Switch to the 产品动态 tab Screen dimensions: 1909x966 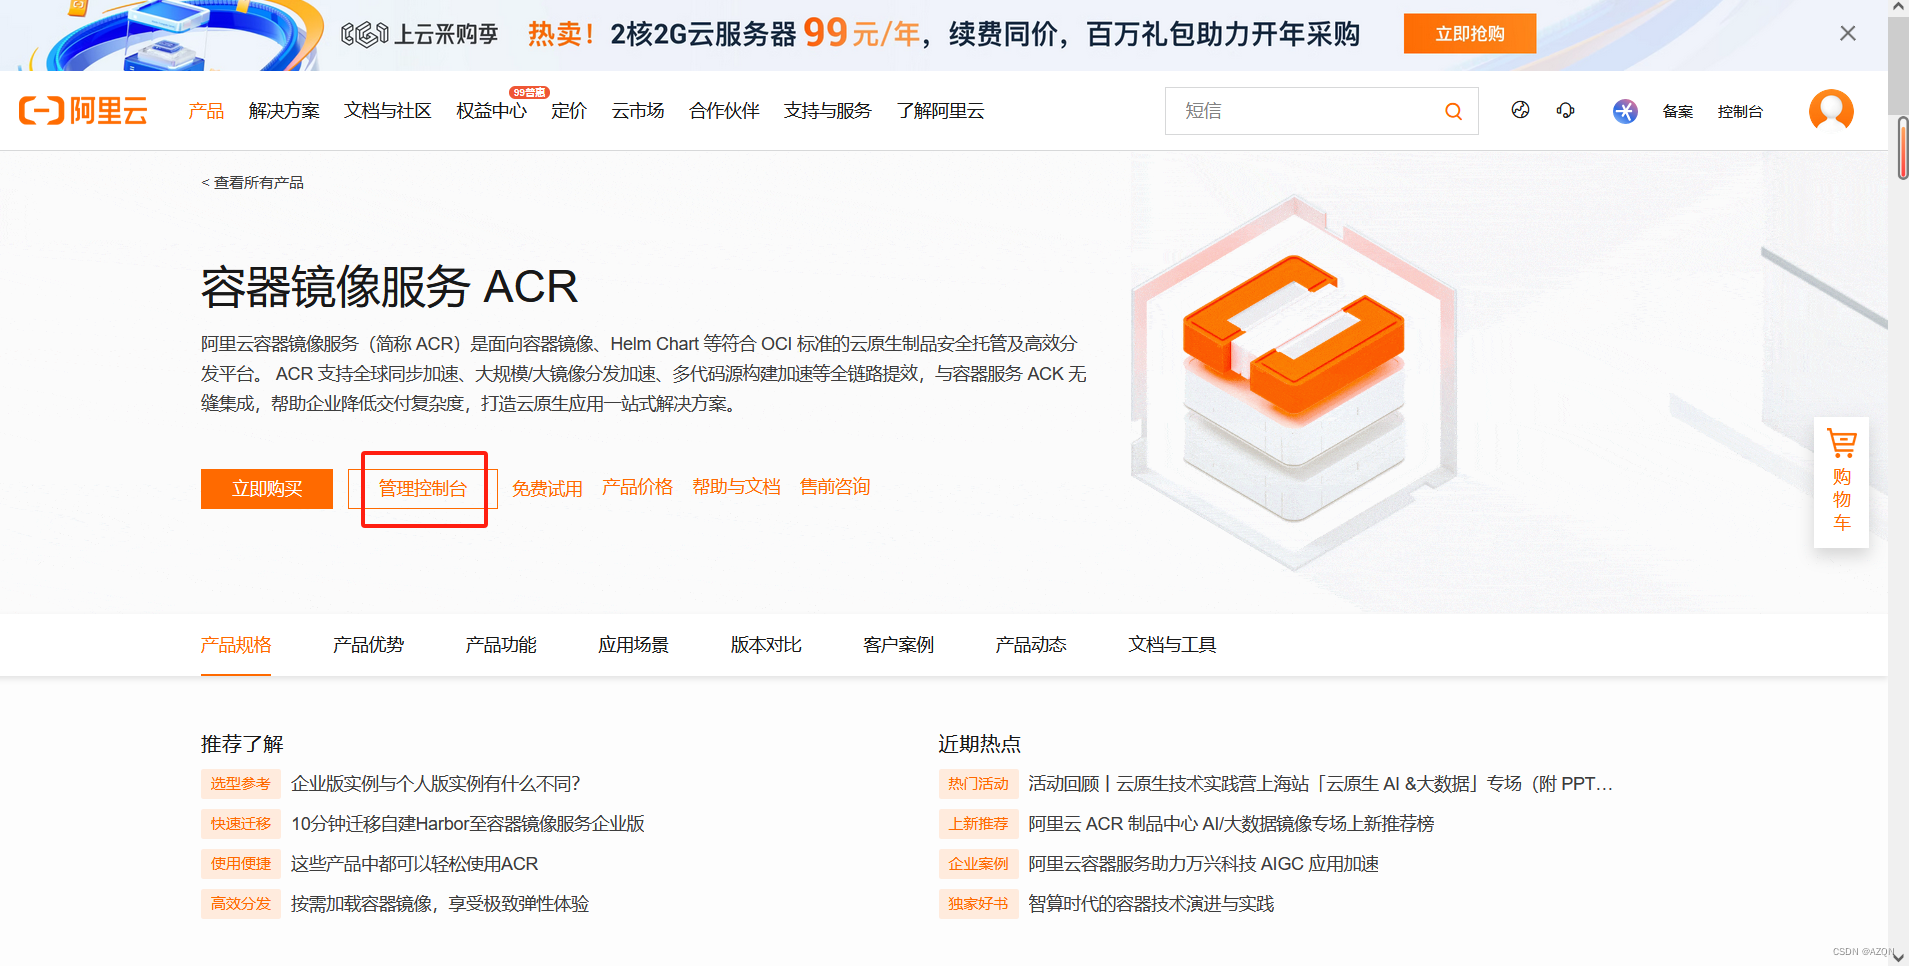click(x=1031, y=645)
